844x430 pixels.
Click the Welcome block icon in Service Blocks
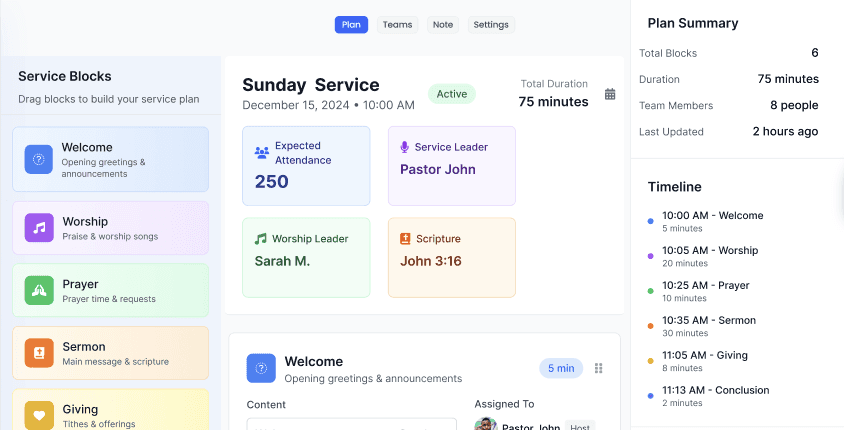(39, 159)
